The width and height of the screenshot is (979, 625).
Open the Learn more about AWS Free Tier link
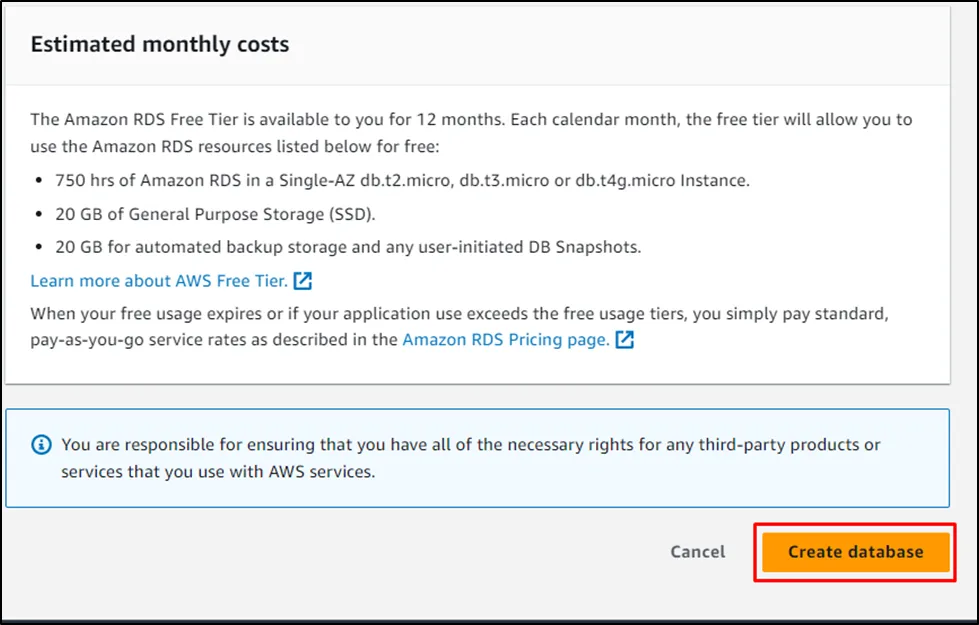pos(159,281)
